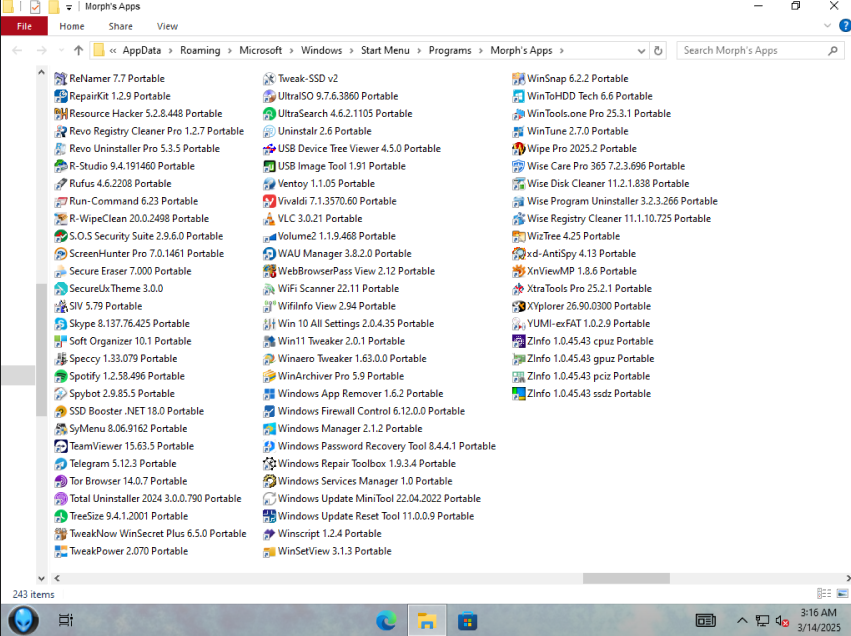Select the WAU Manager 3.8.2.0 Portable icon
The height and width of the screenshot is (636, 851).
point(269,254)
